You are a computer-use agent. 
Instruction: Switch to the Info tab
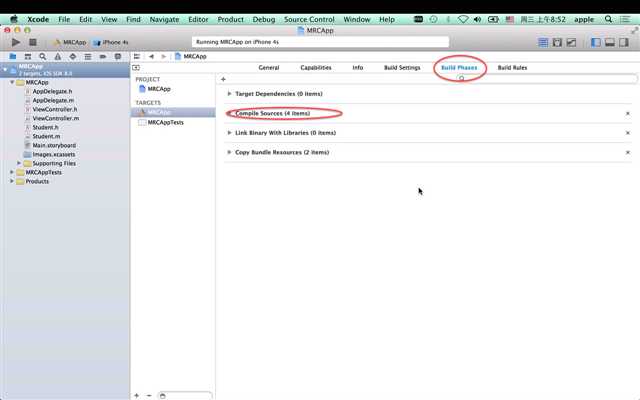(x=358, y=68)
